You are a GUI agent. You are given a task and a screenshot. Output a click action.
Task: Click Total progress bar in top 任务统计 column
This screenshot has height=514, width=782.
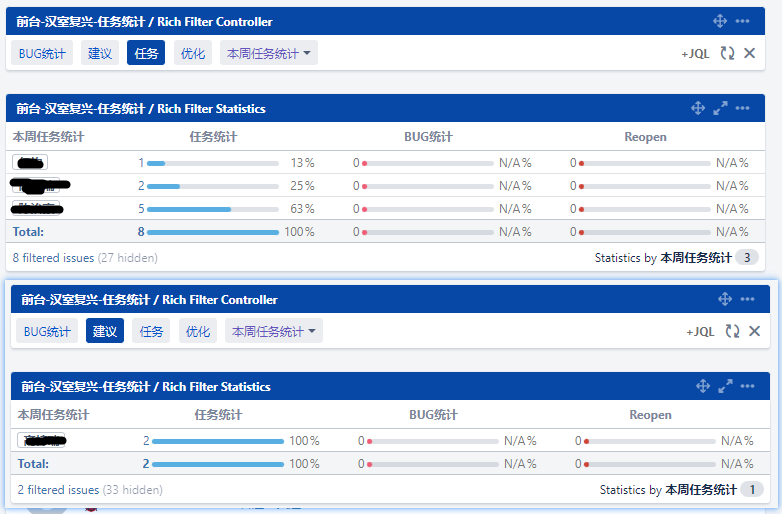(x=212, y=232)
